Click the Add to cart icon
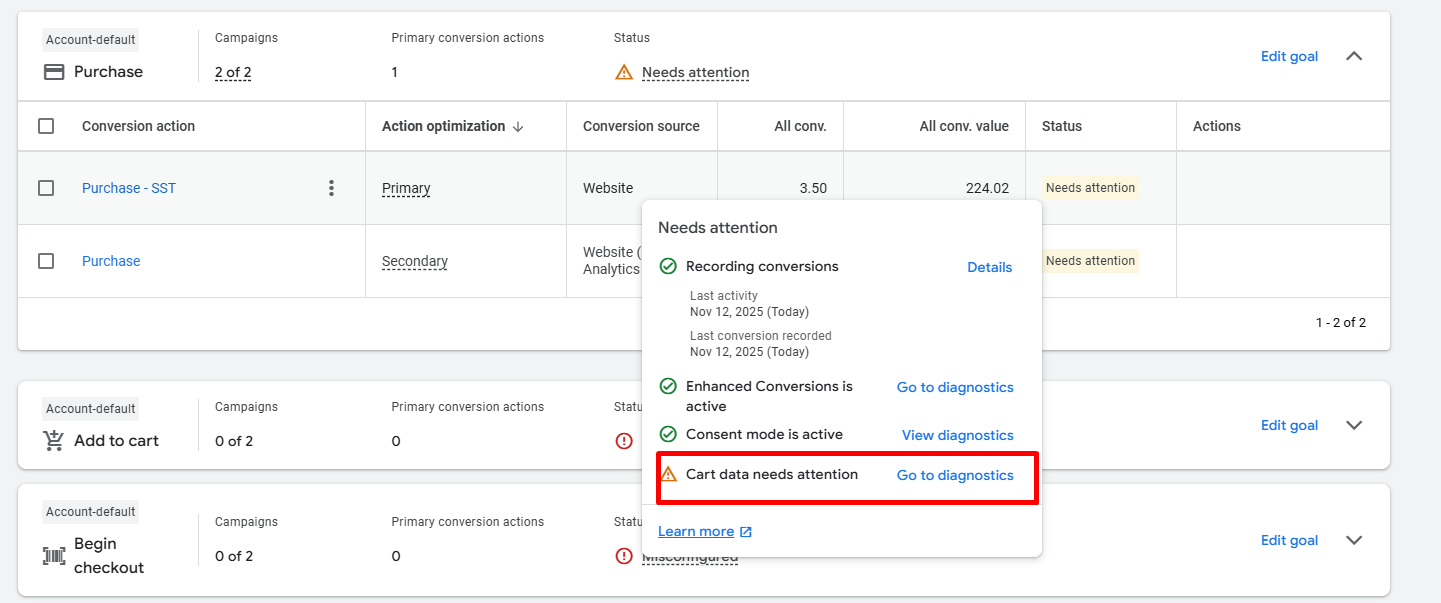Screen dimensions: 1441x603 pos(54,441)
